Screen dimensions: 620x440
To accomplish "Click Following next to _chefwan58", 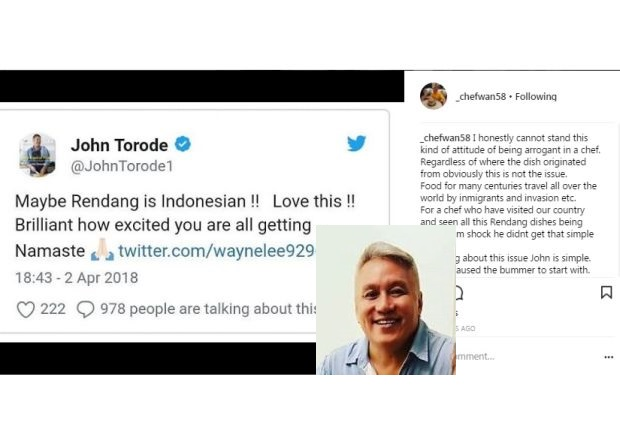I will tap(535, 96).
